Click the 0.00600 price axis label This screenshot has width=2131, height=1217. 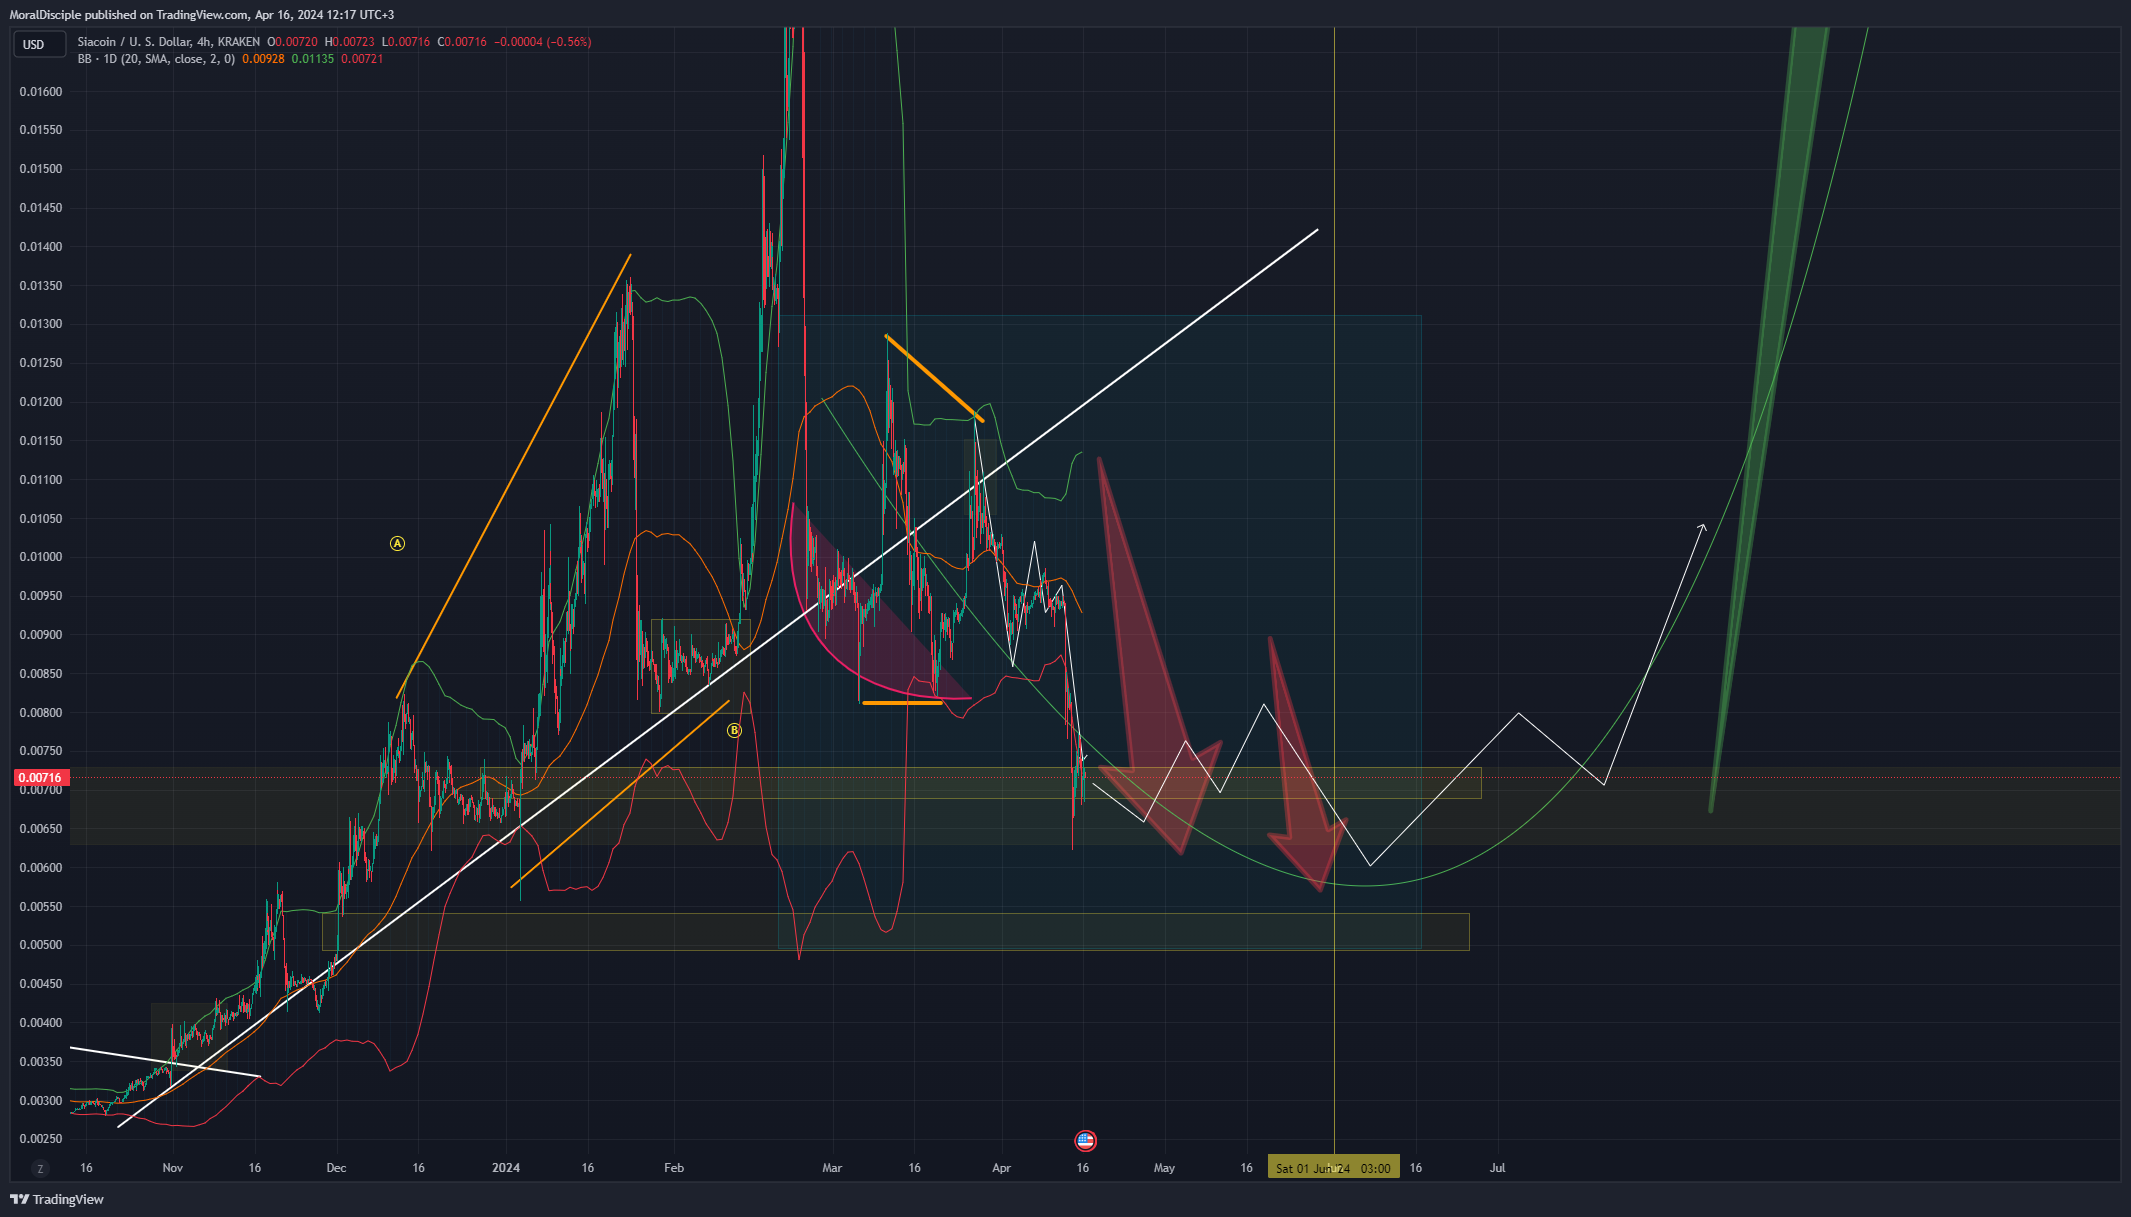pyautogui.click(x=41, y=868)
